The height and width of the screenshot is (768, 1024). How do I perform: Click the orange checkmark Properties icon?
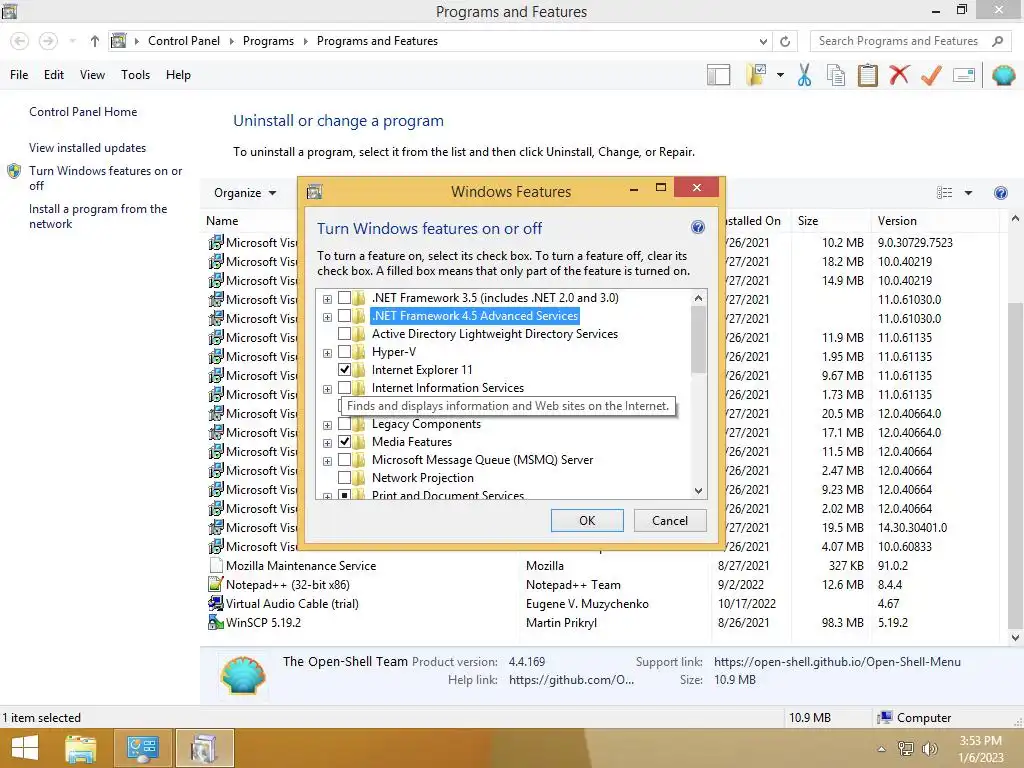[931, 75]
